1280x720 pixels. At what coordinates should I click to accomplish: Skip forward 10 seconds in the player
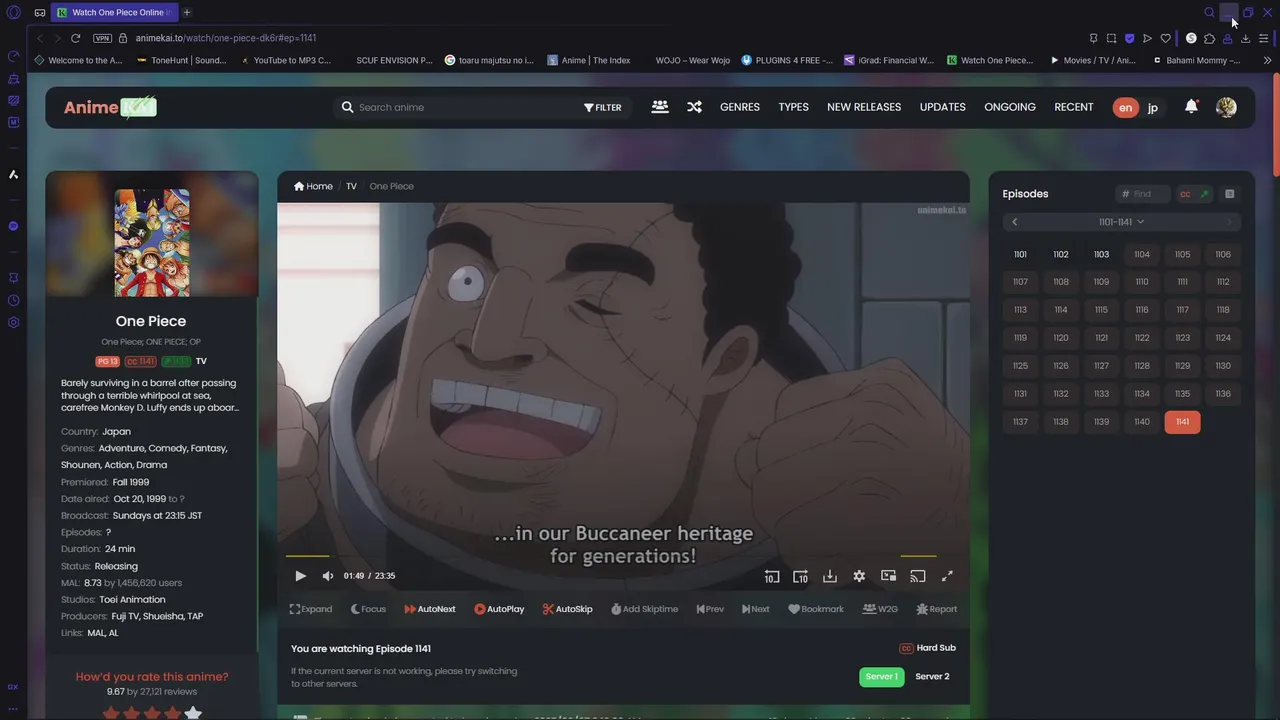tap(800, 576)
